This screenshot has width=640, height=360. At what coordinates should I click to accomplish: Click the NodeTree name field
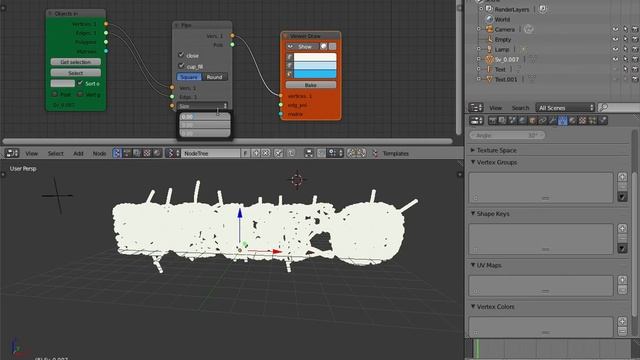tap(211, 153)
